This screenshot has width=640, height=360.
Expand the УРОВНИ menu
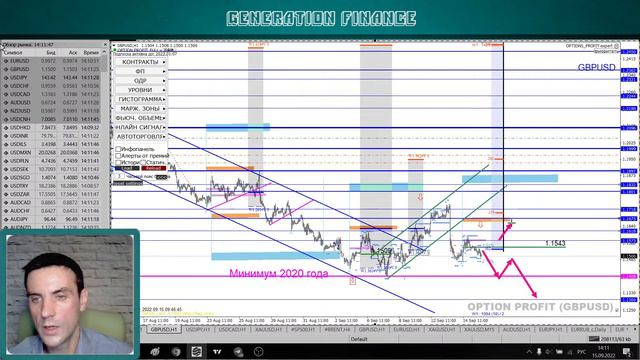pyautogui.click(x=140, y=90)
